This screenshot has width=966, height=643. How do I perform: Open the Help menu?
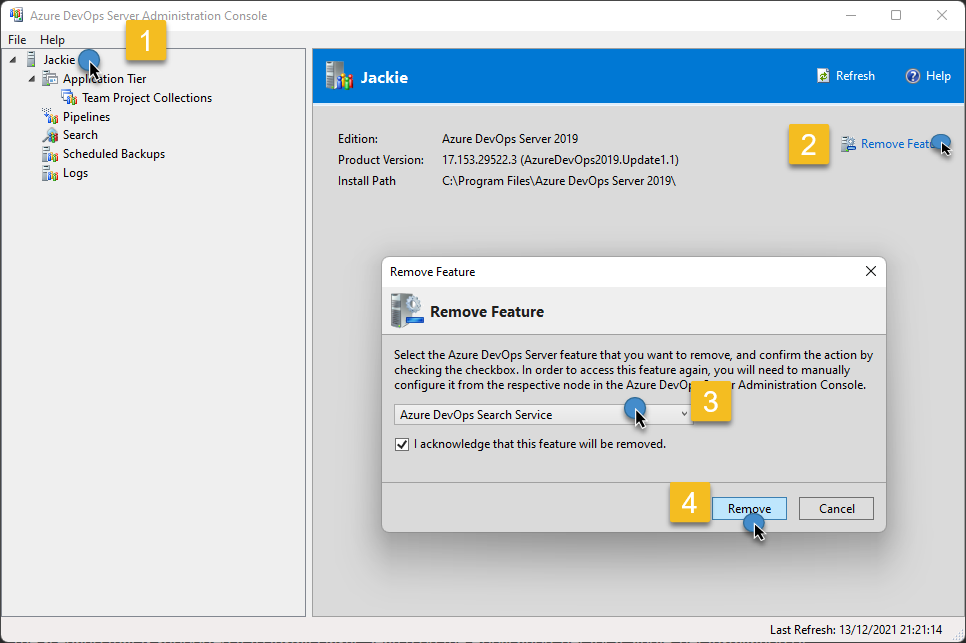[x=52, y=39]
